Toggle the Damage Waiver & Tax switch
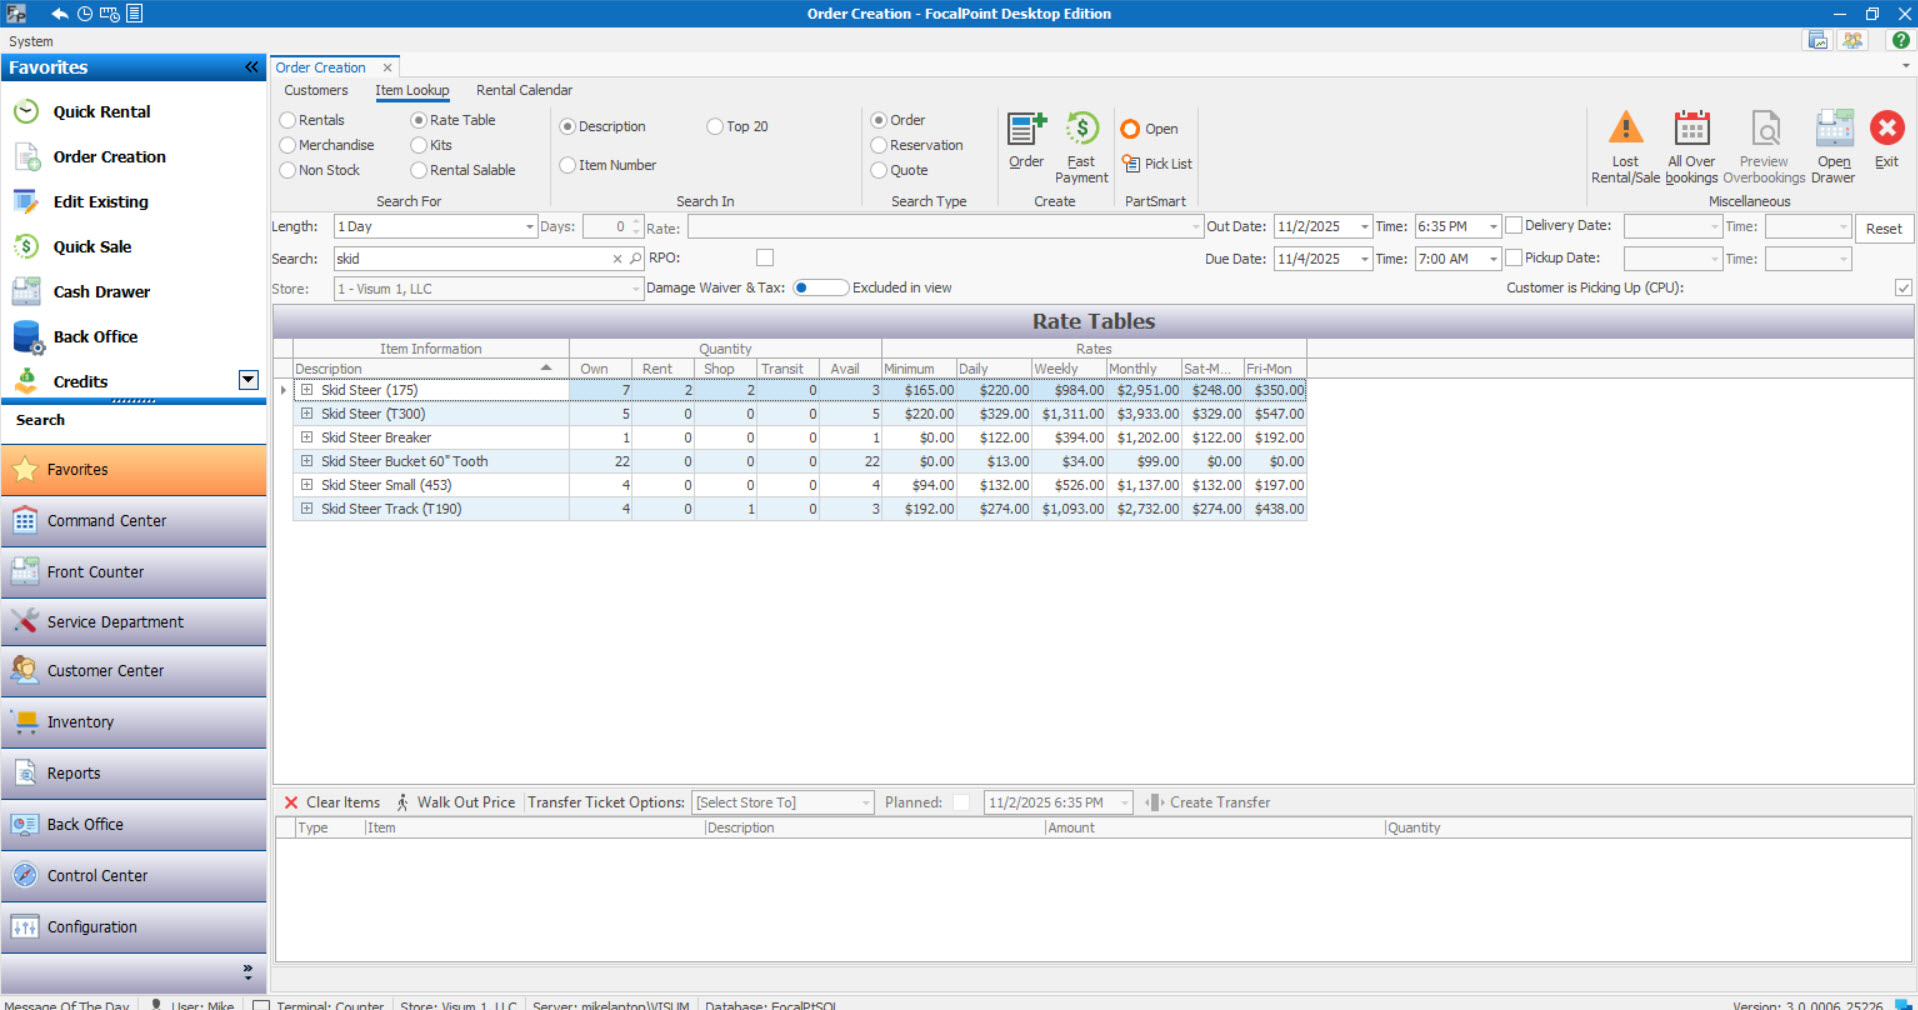The image size is (1918, 1010). (x=820, y=288)
